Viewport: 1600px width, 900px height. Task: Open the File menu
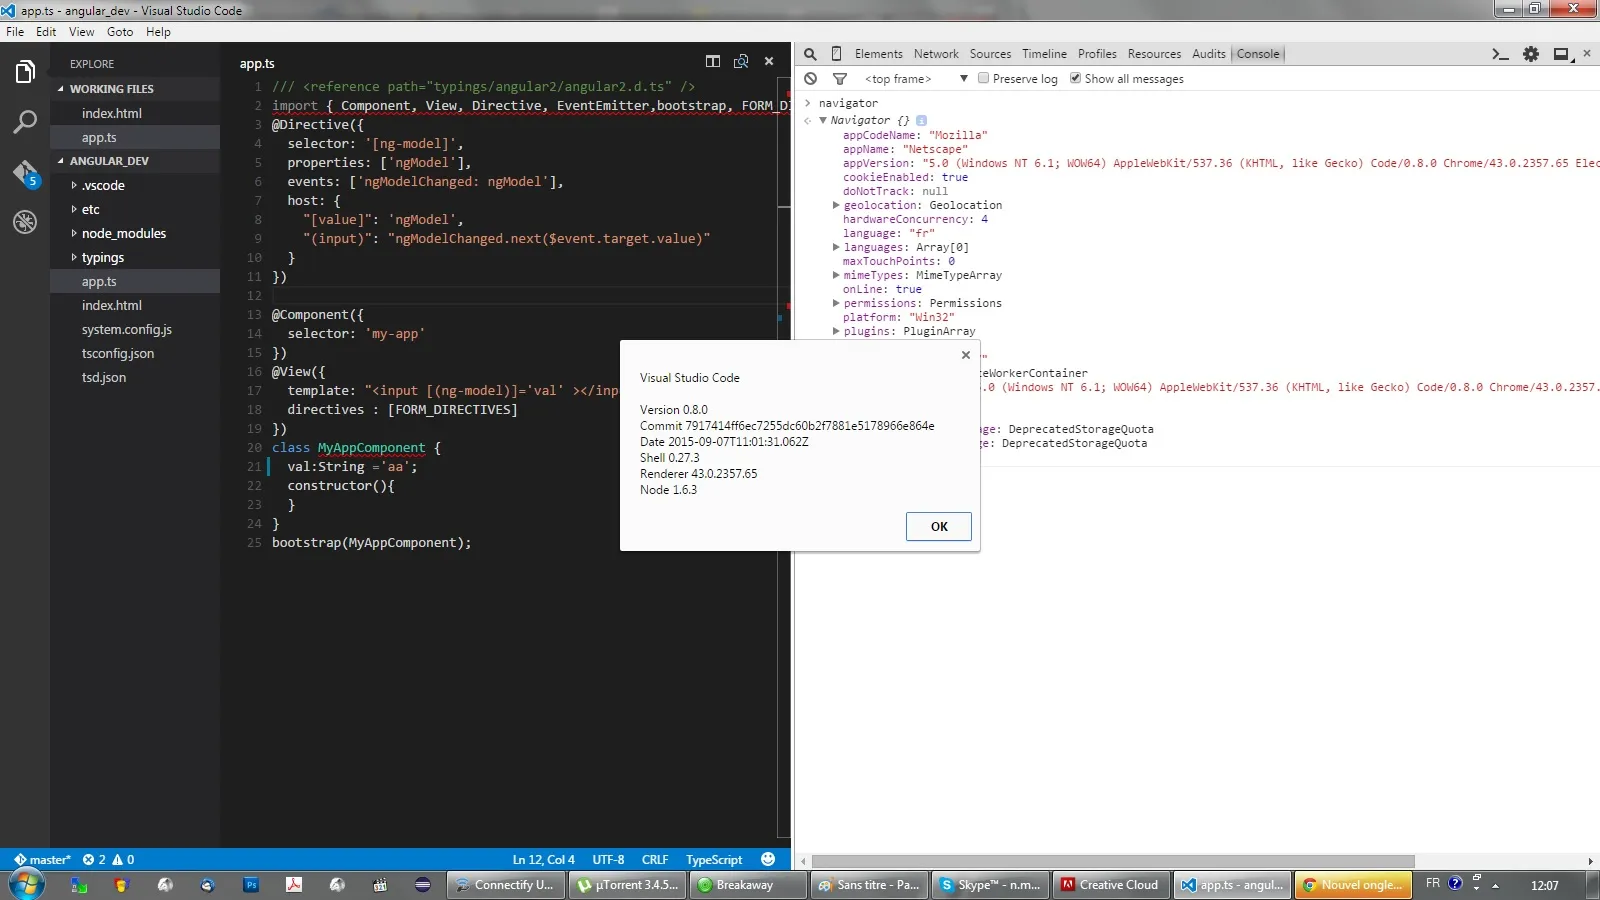coord(15,32)
